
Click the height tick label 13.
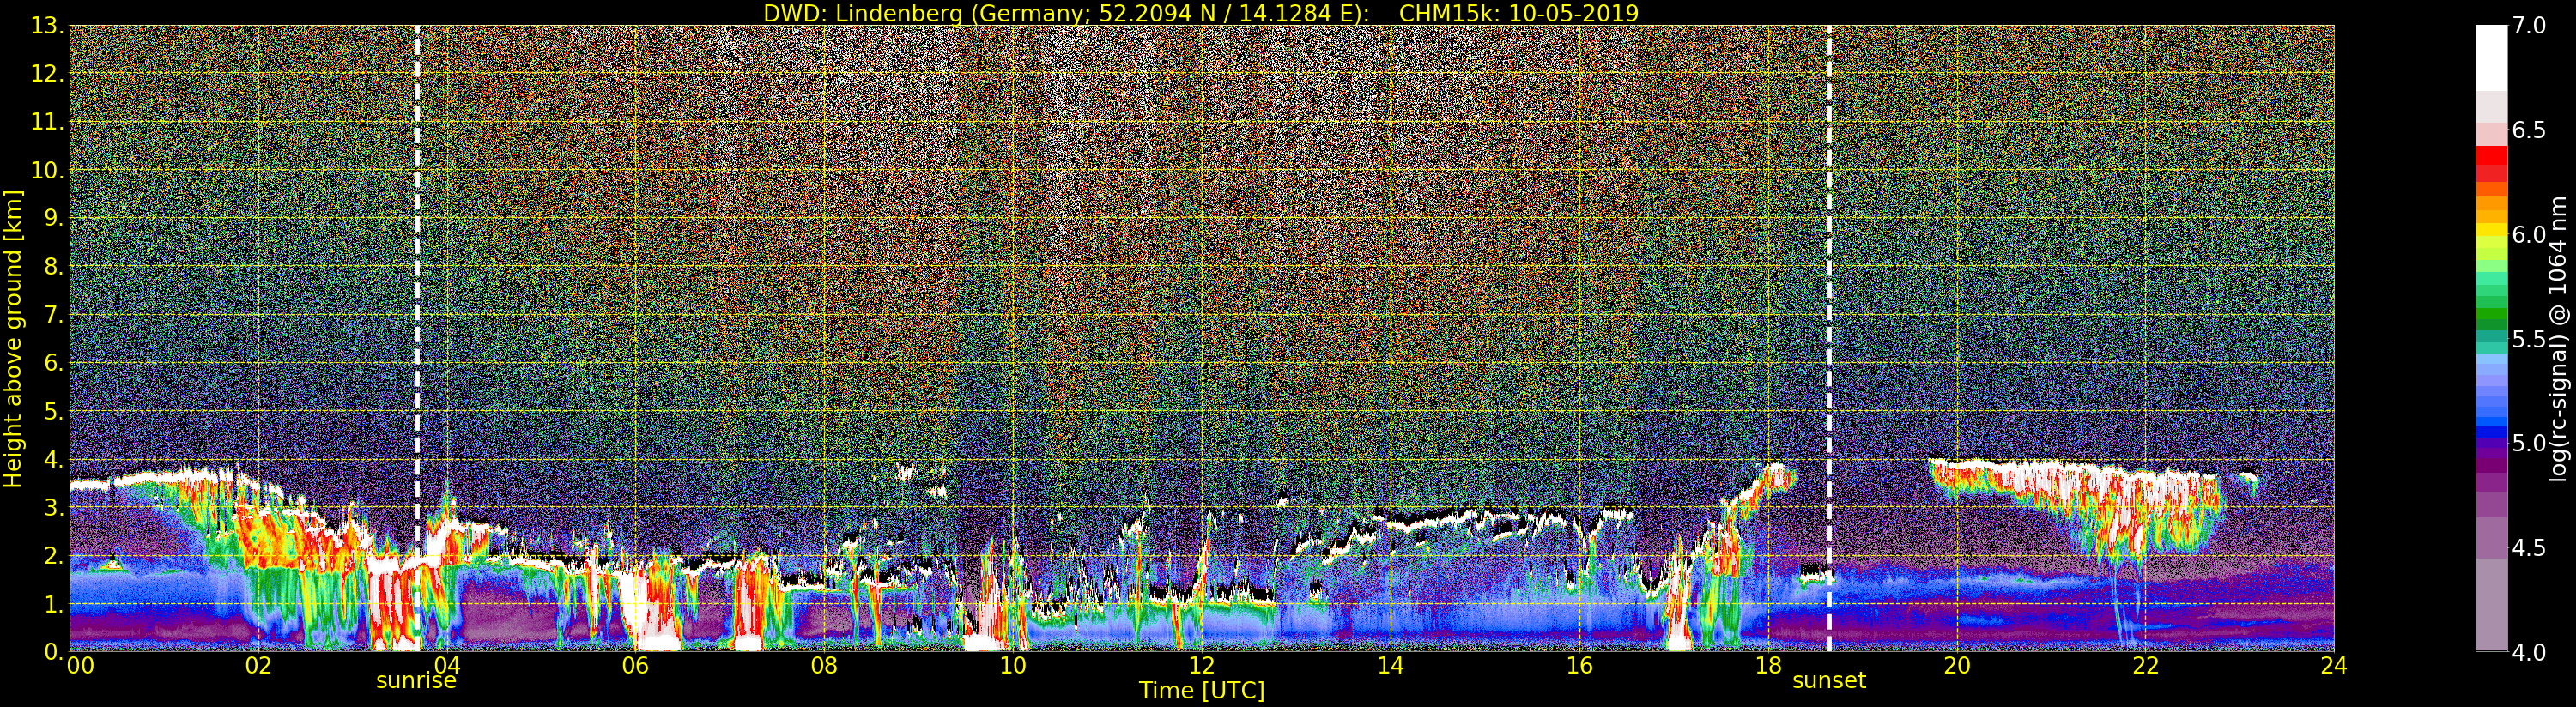(46, 26)
